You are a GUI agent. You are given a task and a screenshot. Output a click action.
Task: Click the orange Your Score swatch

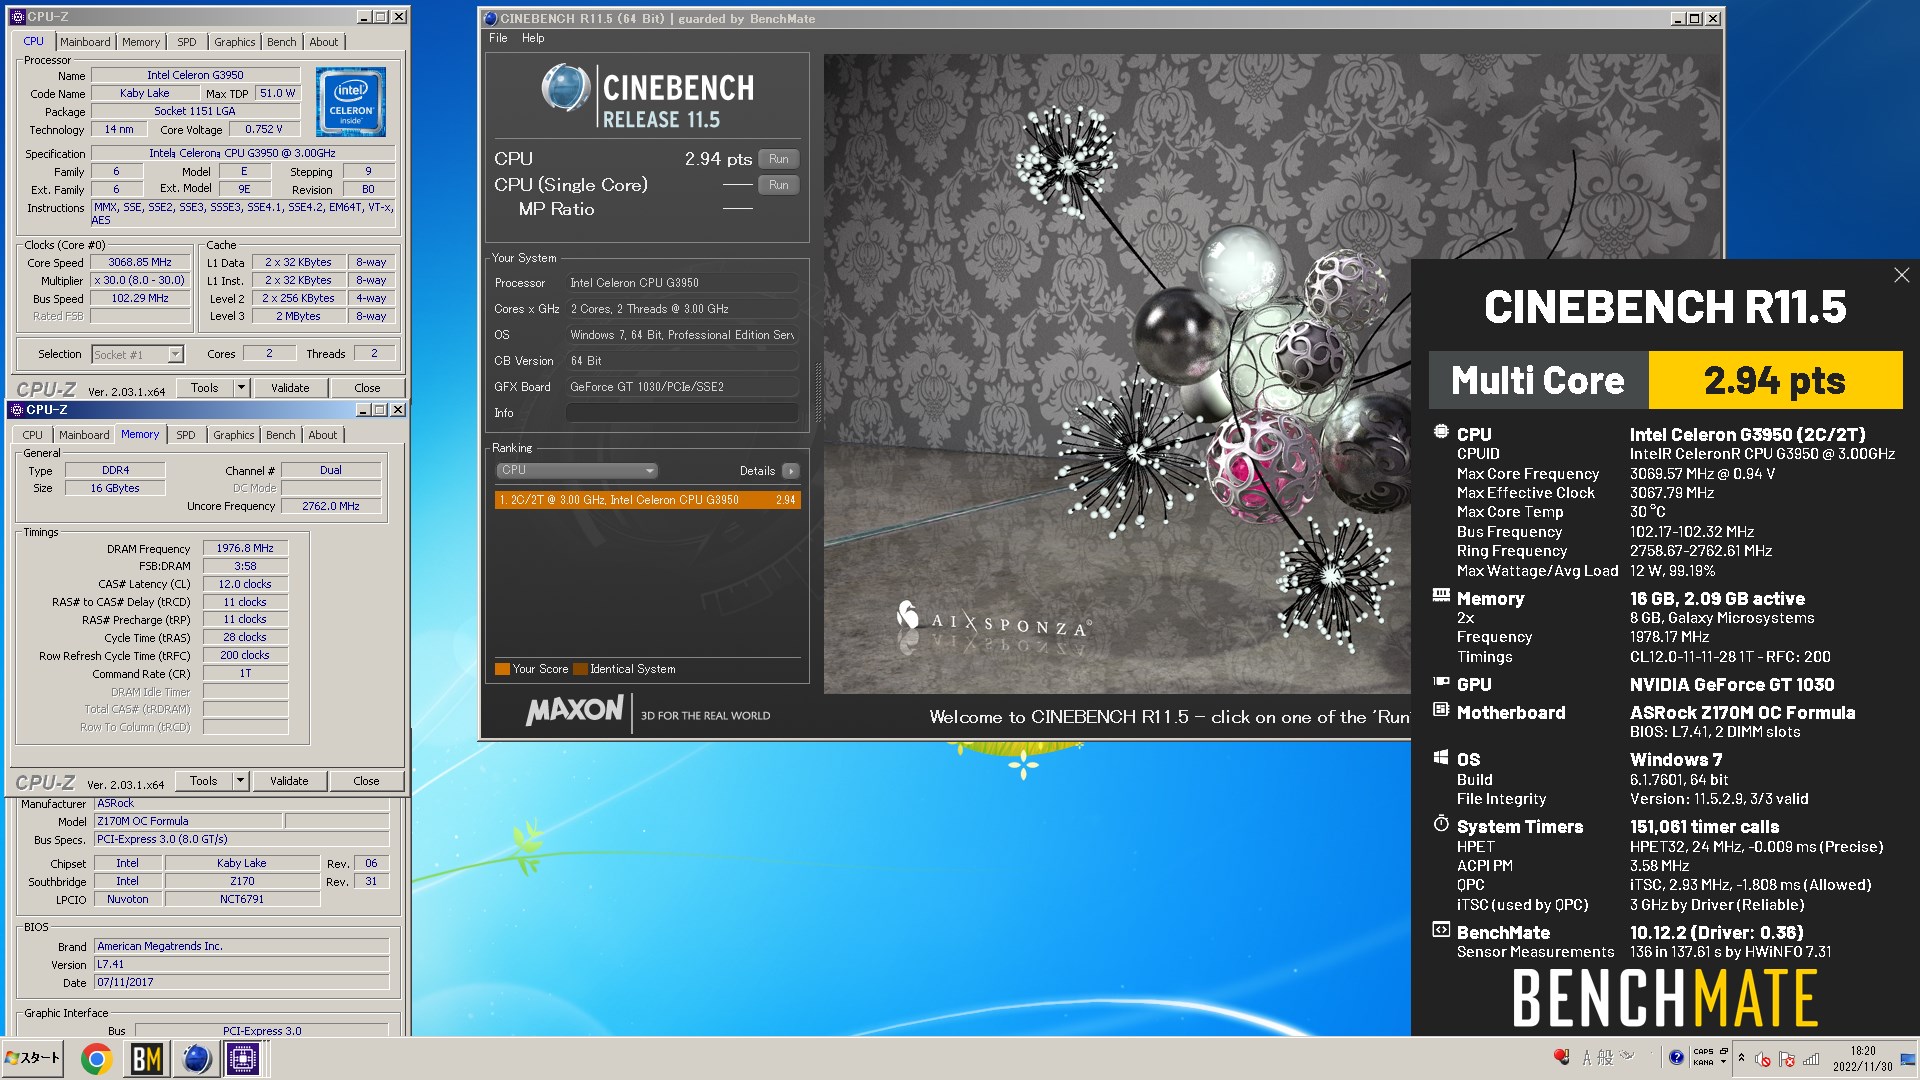(501, 669)
